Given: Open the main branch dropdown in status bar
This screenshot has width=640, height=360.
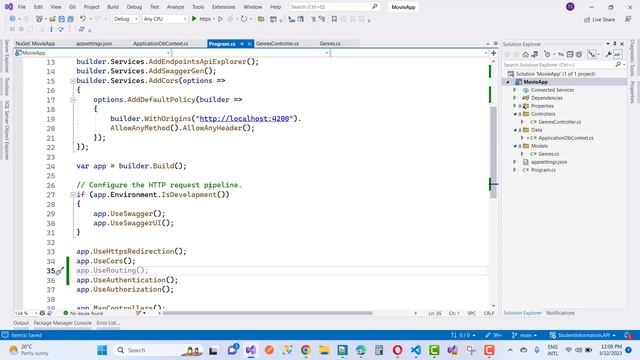Looking at the screenshot, I should click(524, 335).
